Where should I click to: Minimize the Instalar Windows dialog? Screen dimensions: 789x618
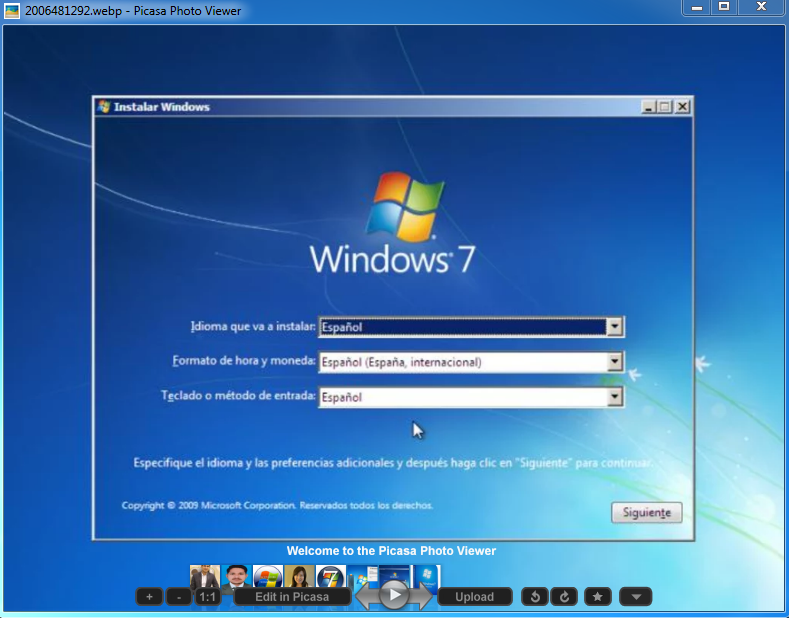(x=649, y=106)
